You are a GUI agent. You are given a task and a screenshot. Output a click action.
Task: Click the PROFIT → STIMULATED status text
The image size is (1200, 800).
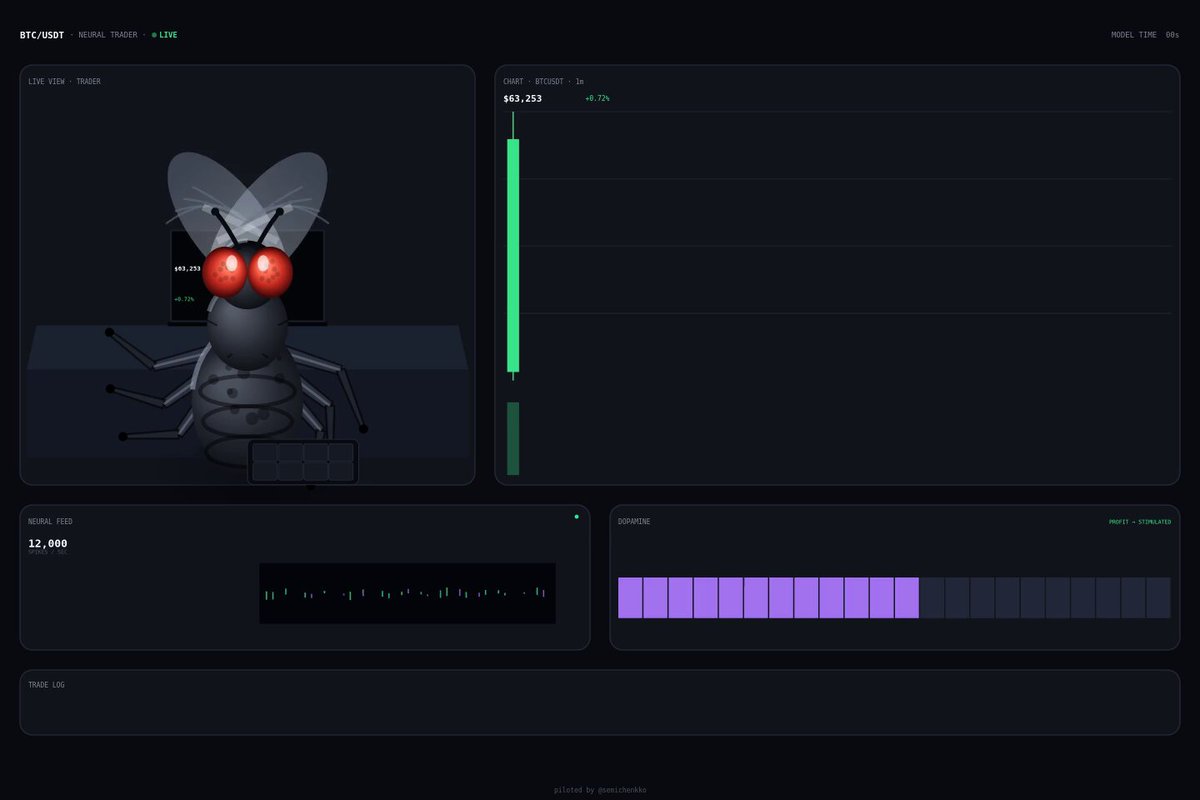coord(1140,522)
